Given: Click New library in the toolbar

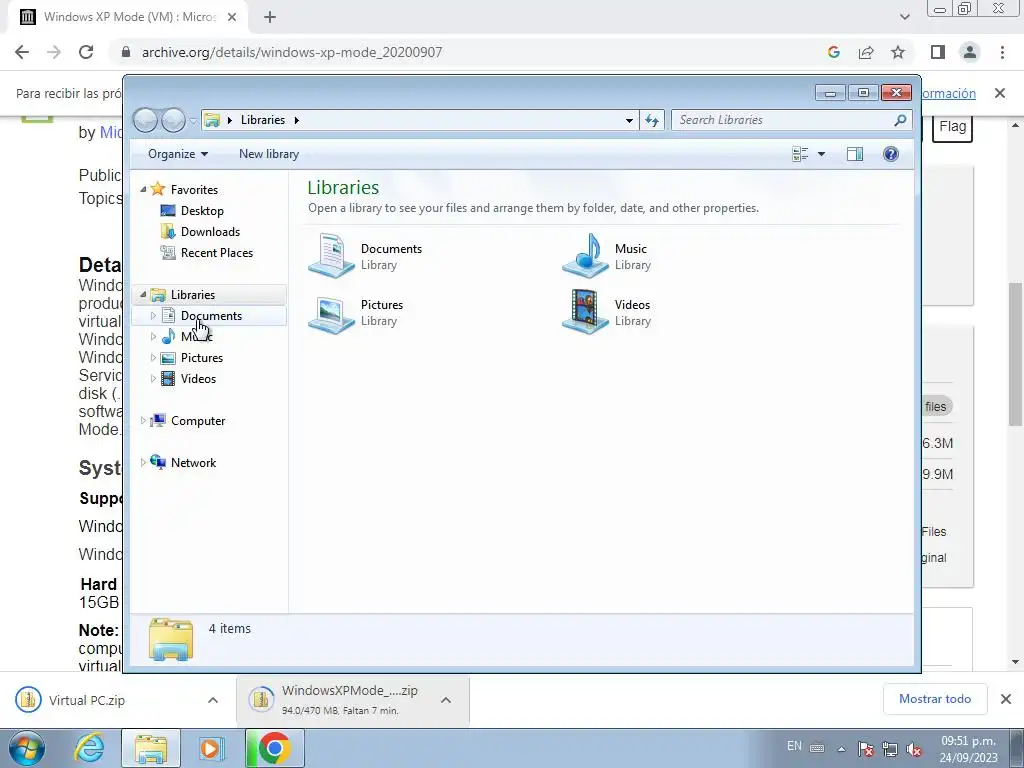Looking at the screenshot, I should [268, 154].
